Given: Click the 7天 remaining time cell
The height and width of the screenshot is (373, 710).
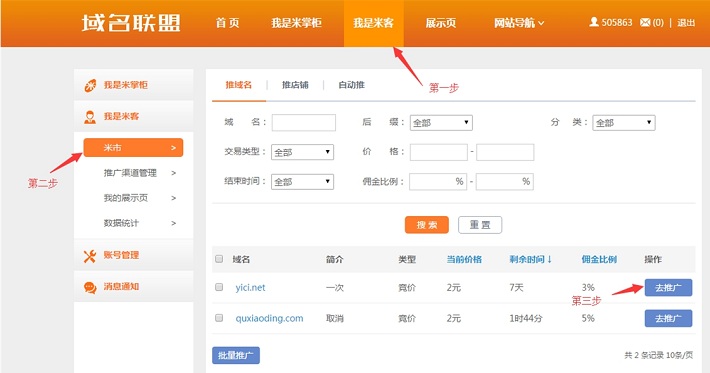Looking at the screenshot, I should pos(516,287).
